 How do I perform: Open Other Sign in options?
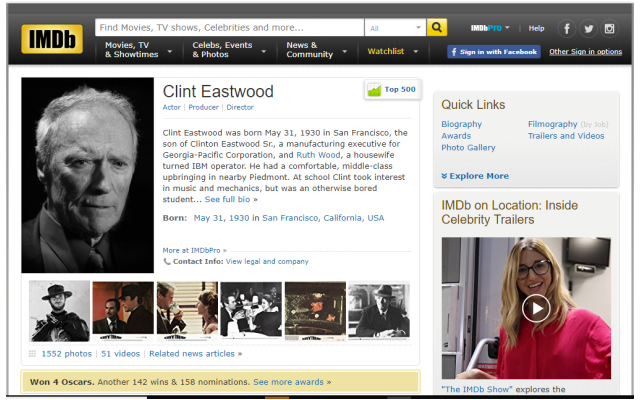(585, 51)
